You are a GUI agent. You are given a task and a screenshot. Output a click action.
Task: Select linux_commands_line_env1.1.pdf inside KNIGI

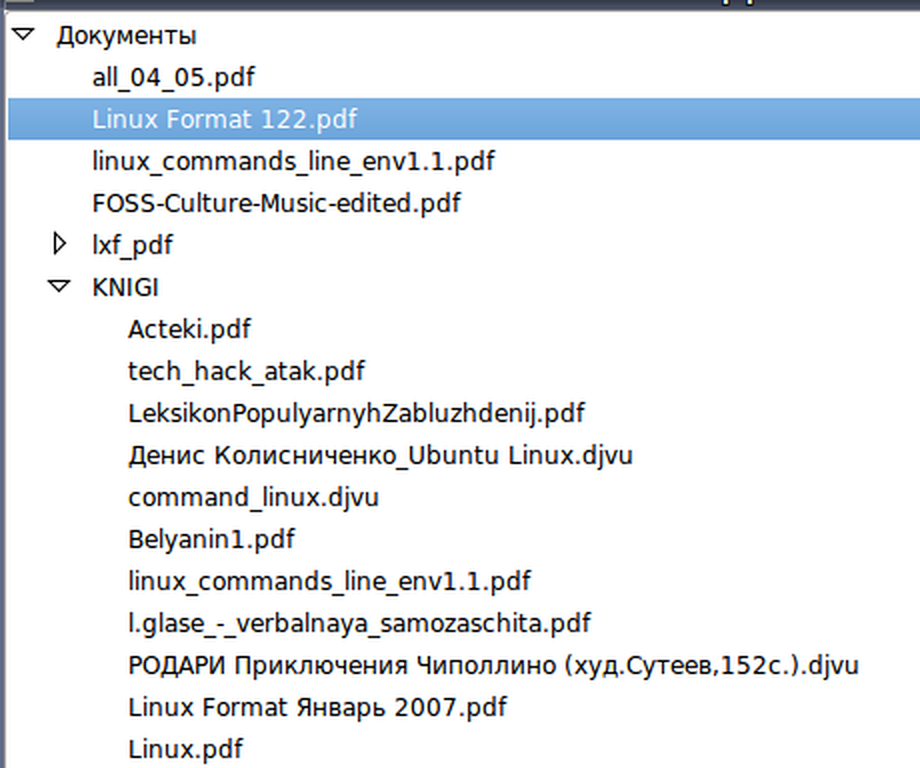pyautogui.click(x=329, y=581)
